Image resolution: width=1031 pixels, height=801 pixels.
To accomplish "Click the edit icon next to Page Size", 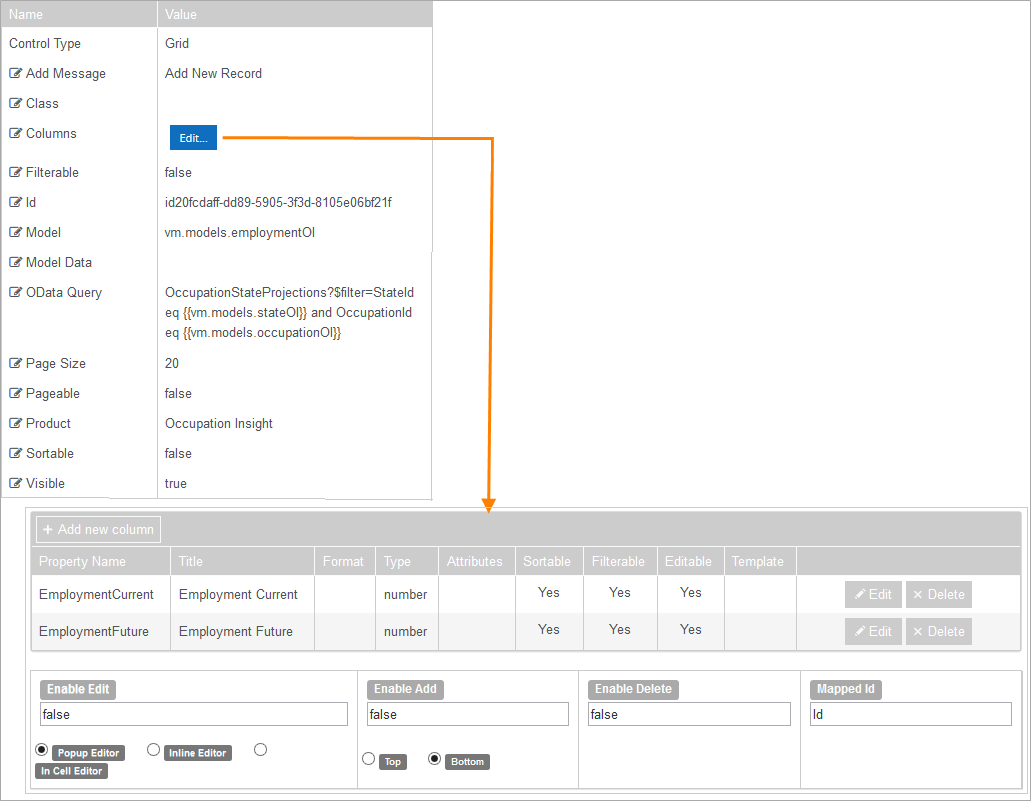I will [x=15, y=364].
